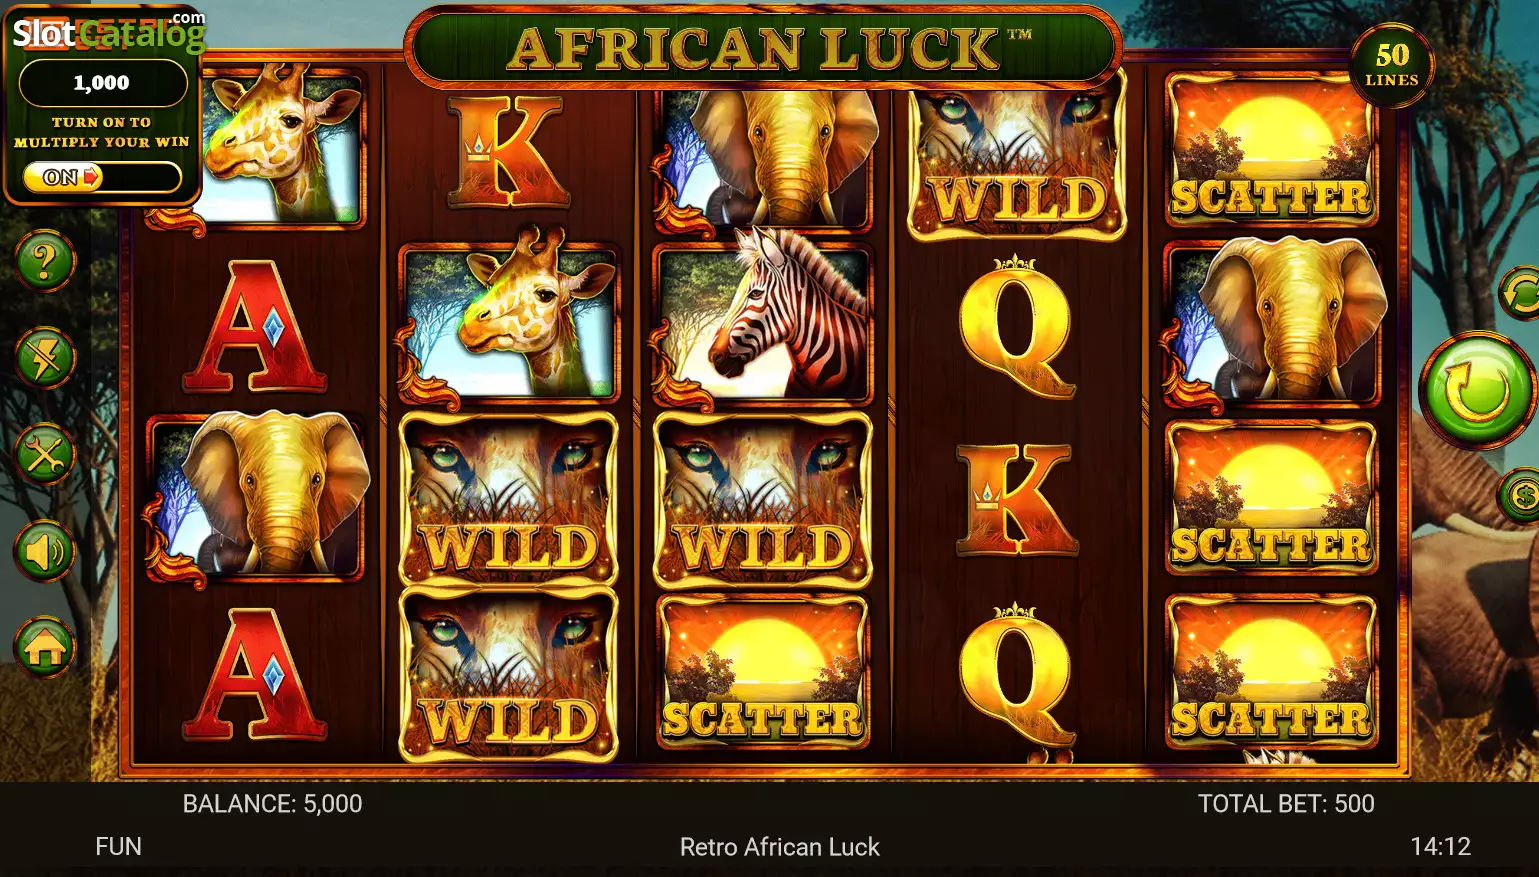Spin the reels with the green button
Image resolution: width=1539 pixels, height=877 pixels.
1478,390
